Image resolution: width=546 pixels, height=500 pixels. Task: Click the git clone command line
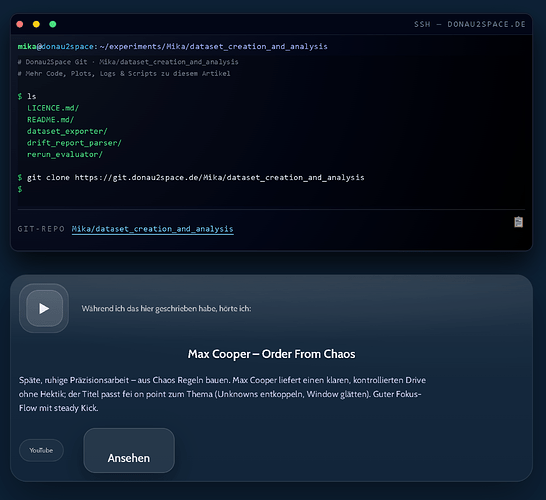191,178
